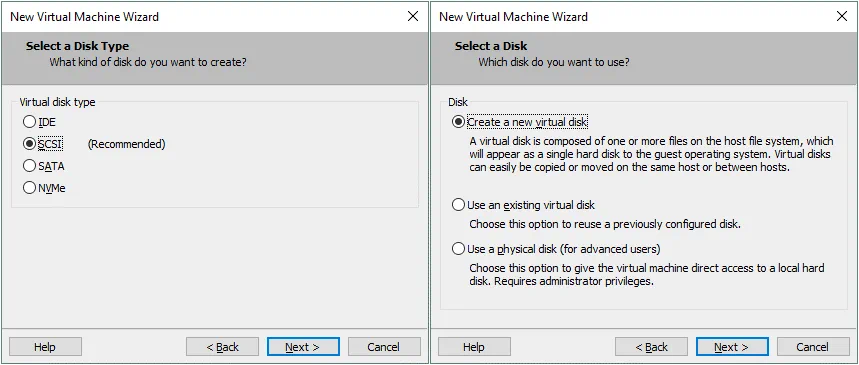The image size is (859, 365).
Task: Close the Which disk to use wizard window
Action: tap(842, 16)
